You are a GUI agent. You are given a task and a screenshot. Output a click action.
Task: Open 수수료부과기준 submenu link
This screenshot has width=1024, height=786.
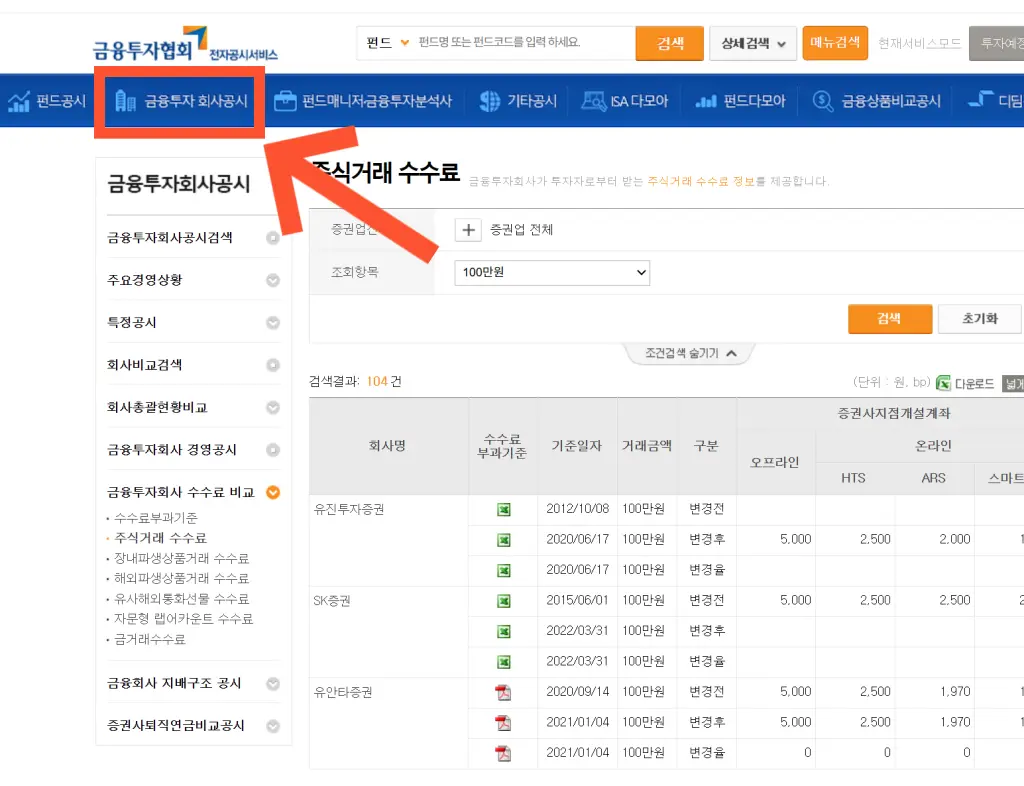[x=155, y=518]
